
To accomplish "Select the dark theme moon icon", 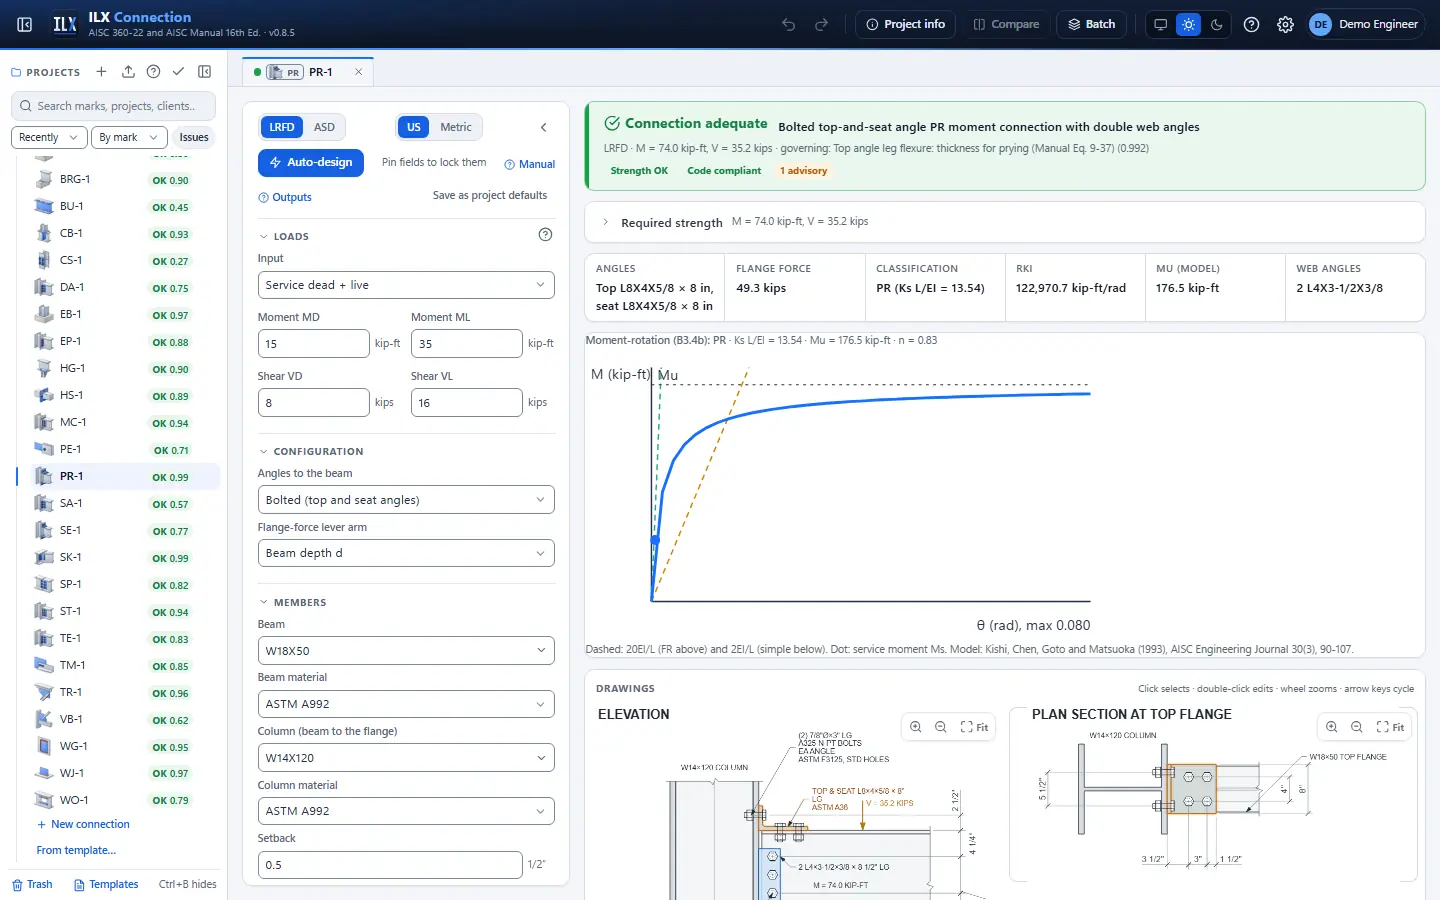I will click(x=1216, y=24).
